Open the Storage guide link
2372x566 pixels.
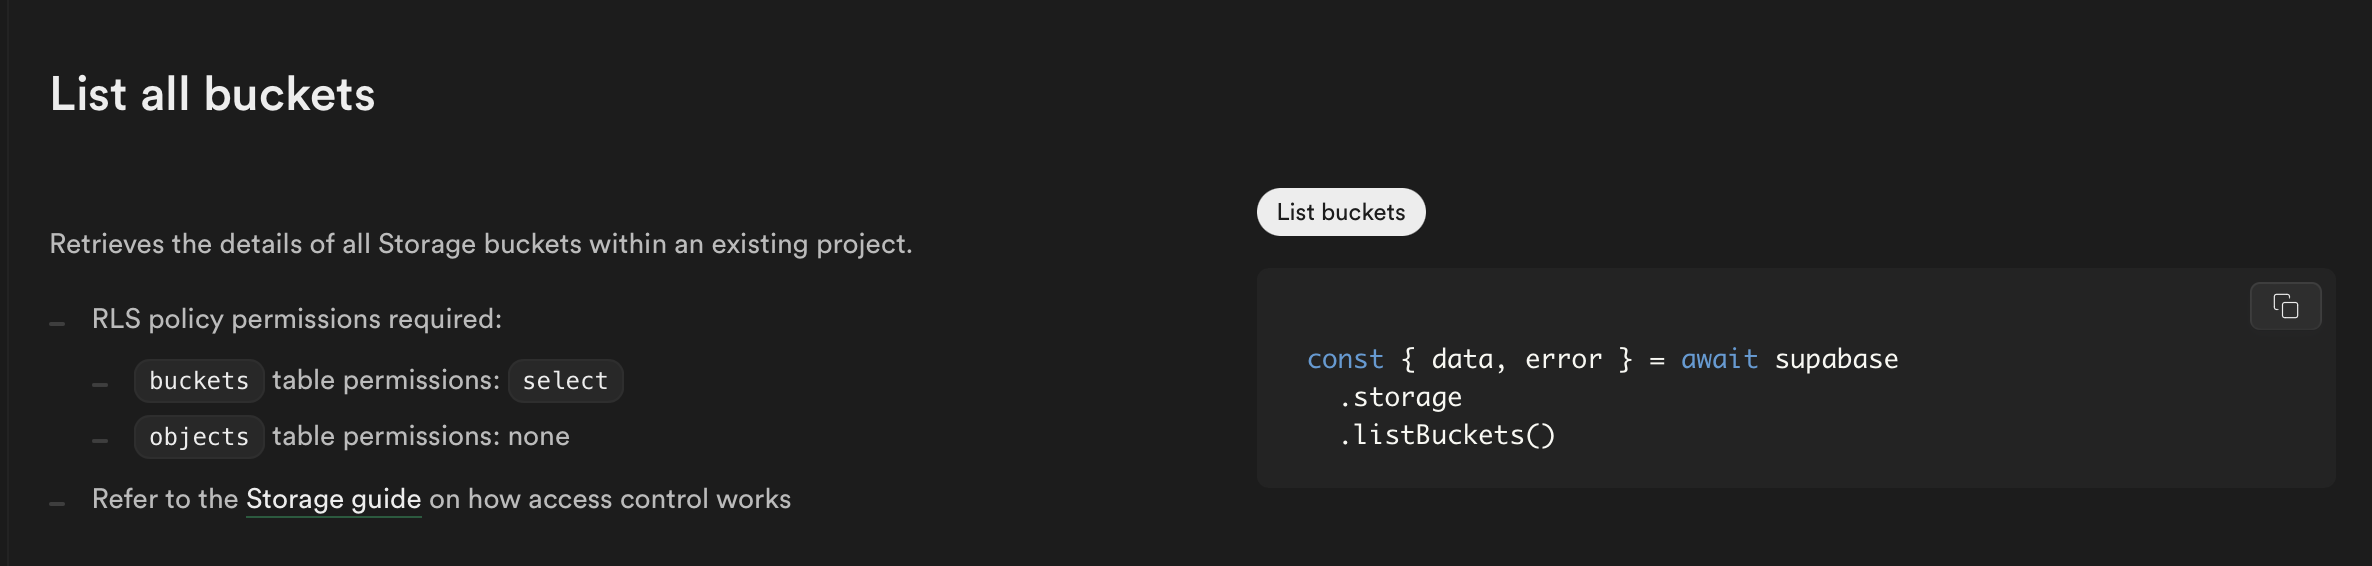(333, 499)
